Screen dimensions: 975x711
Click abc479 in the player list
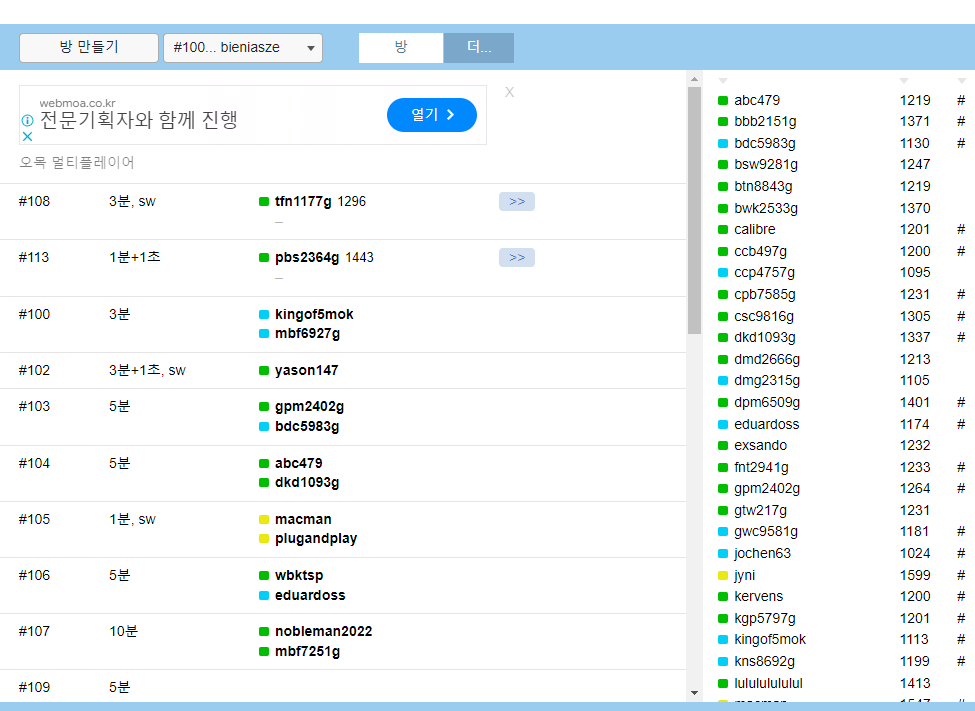[x=757, y=100]
